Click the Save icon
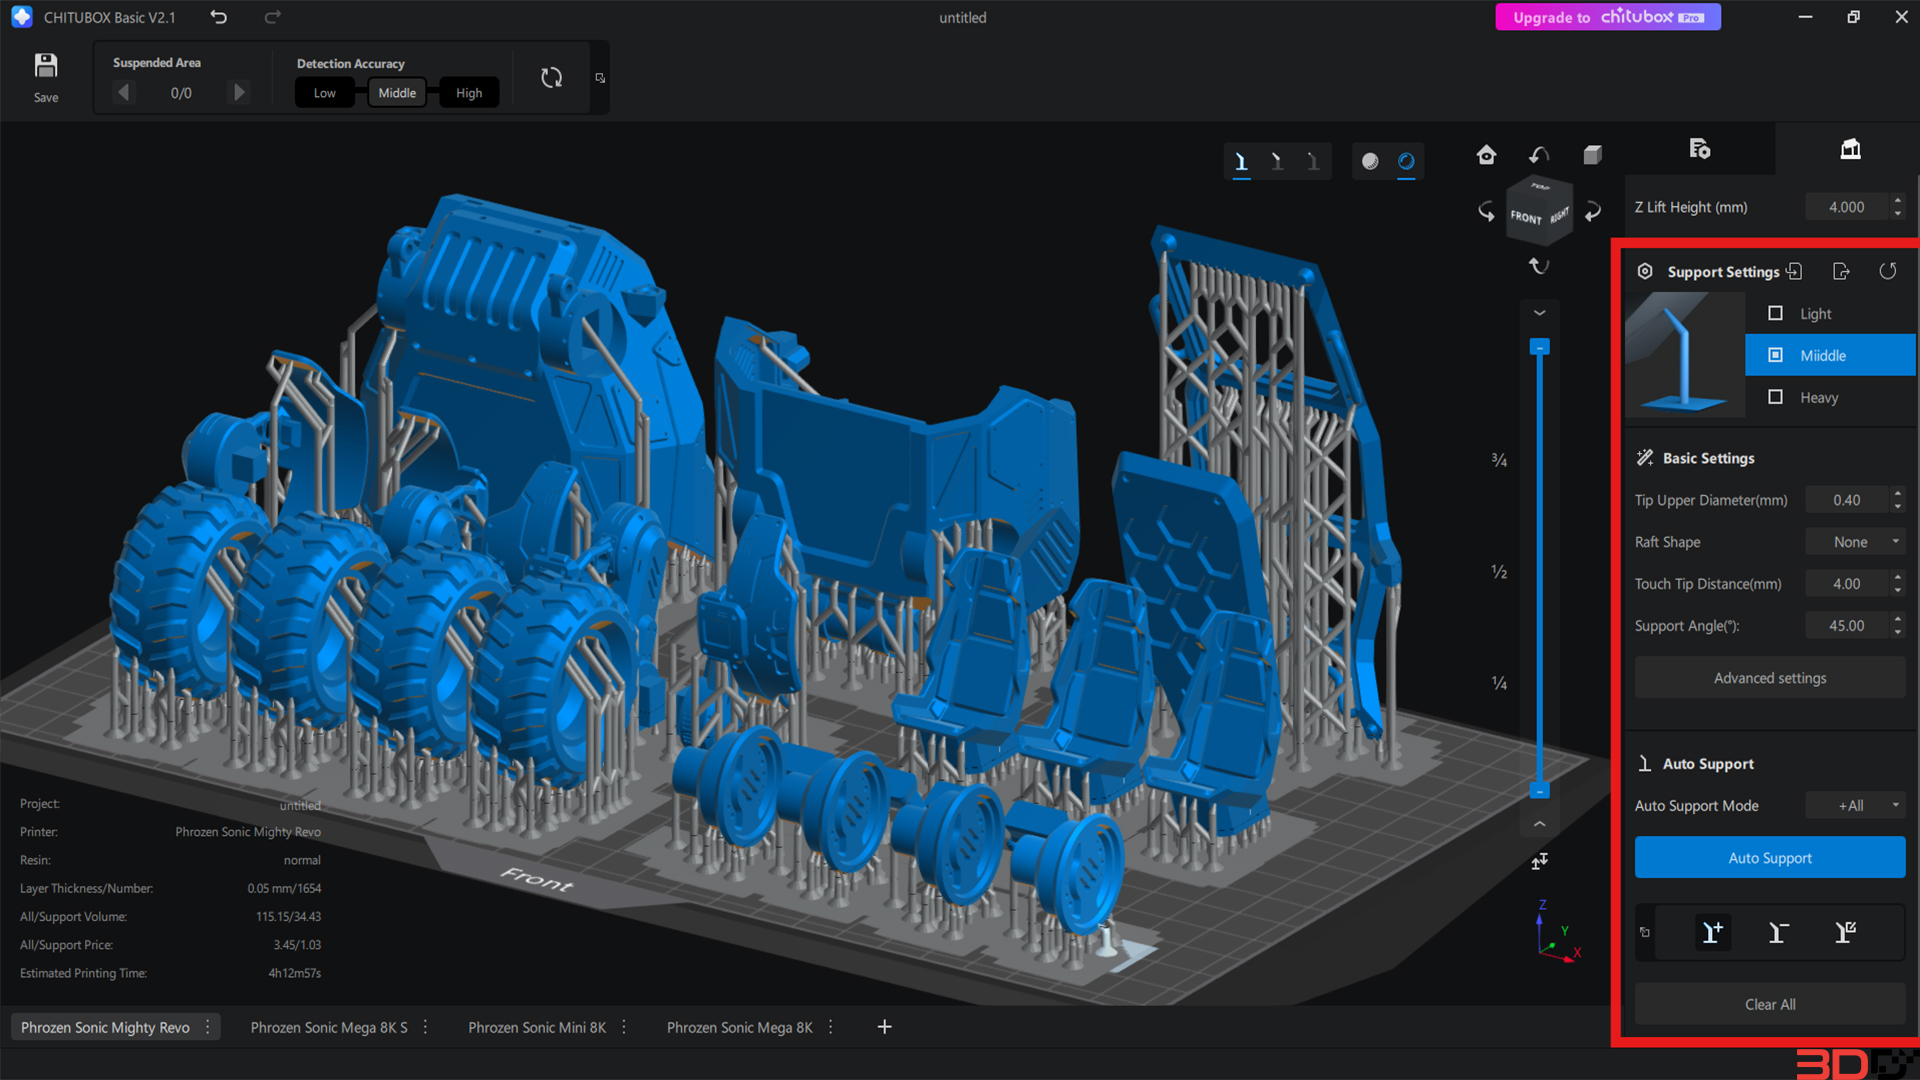Image resolution: width=1920 pixels, height=1080 pixels. click(46, 66)
